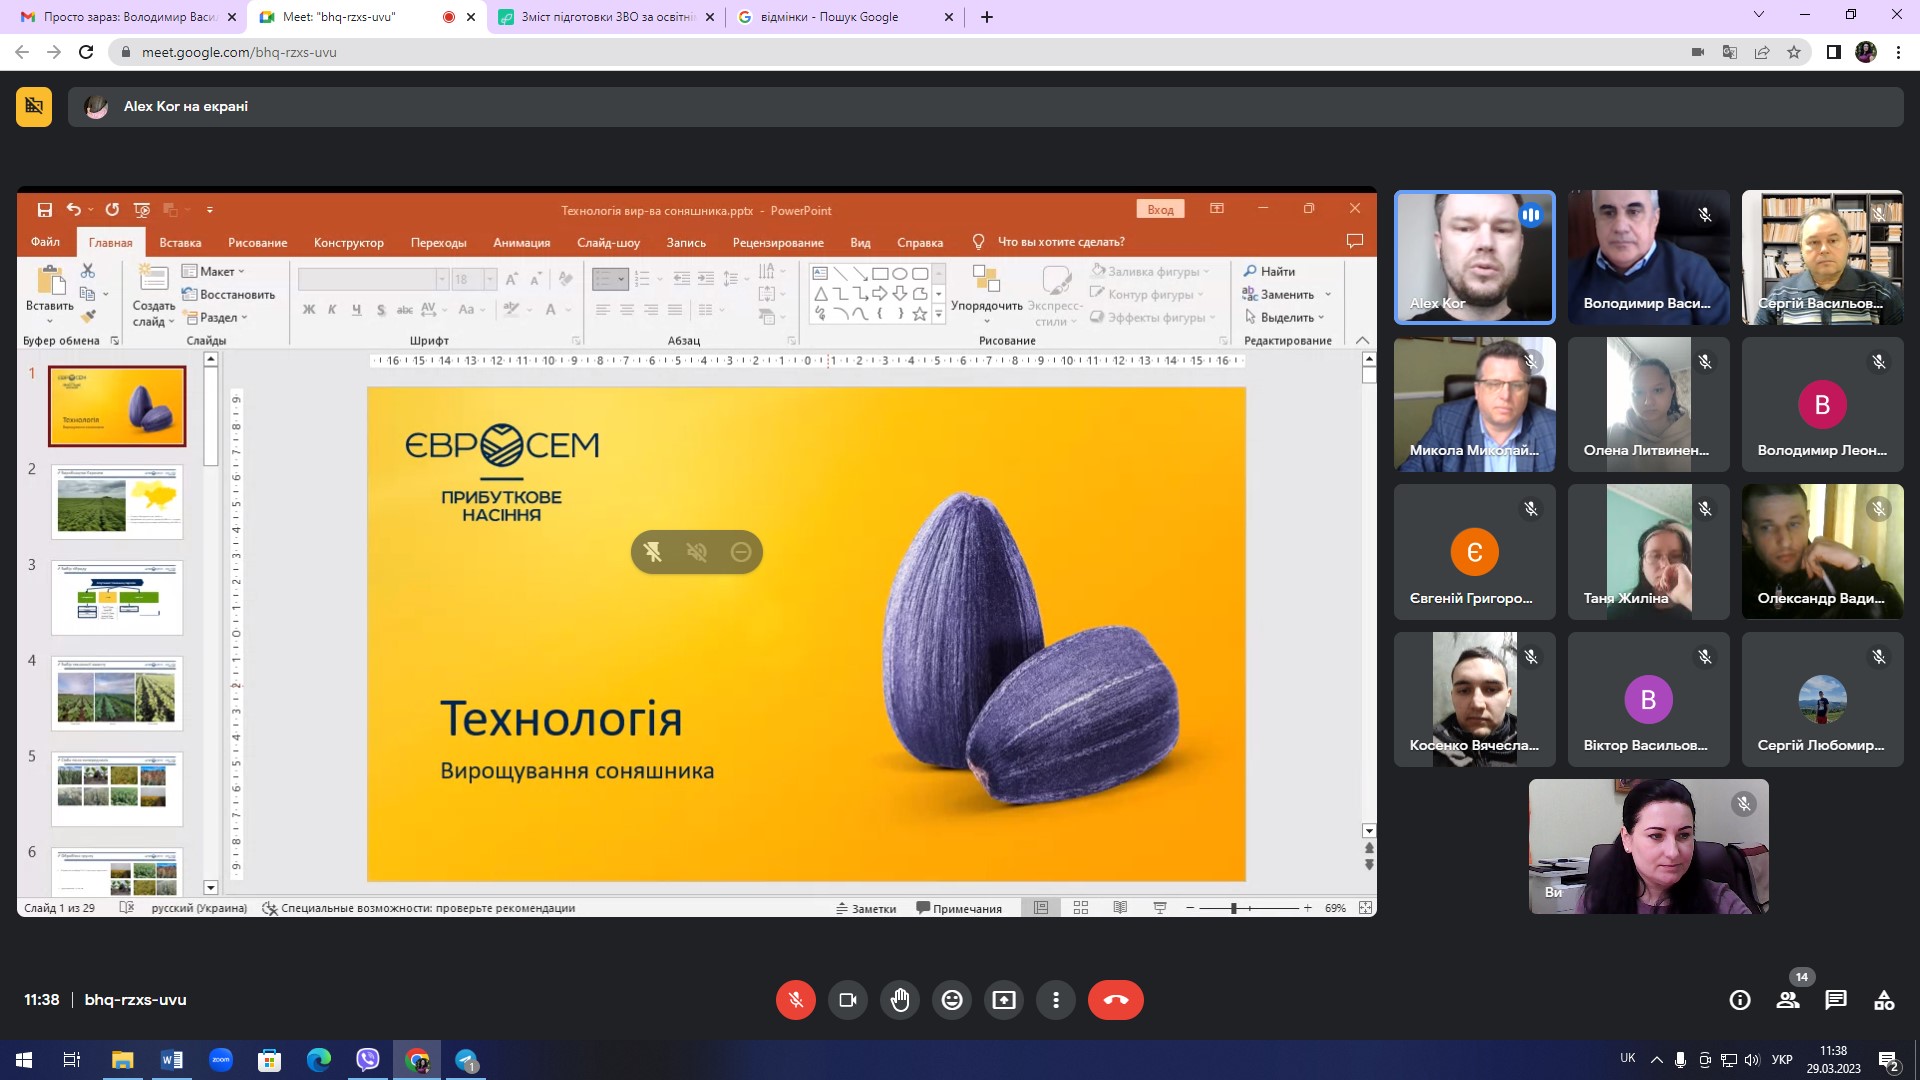The image size is (1920, 1080).
Task: Switch to slide sorter view icon
Action: 1081,908
